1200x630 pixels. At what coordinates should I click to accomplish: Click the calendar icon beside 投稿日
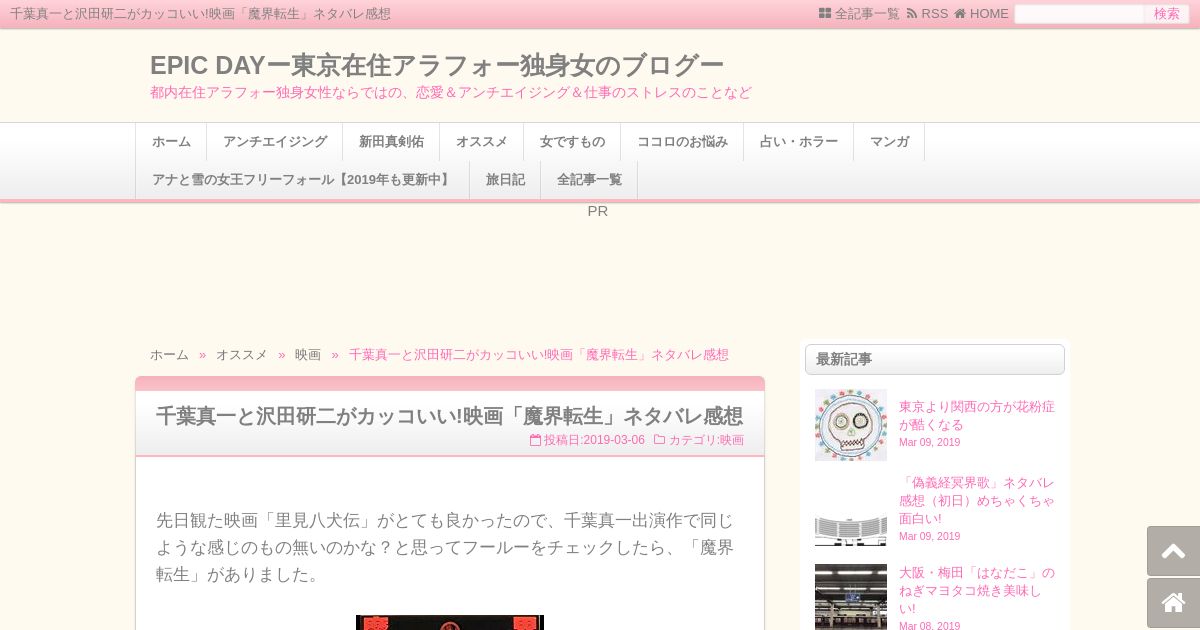pyautogui.click(x=535, y=440)
